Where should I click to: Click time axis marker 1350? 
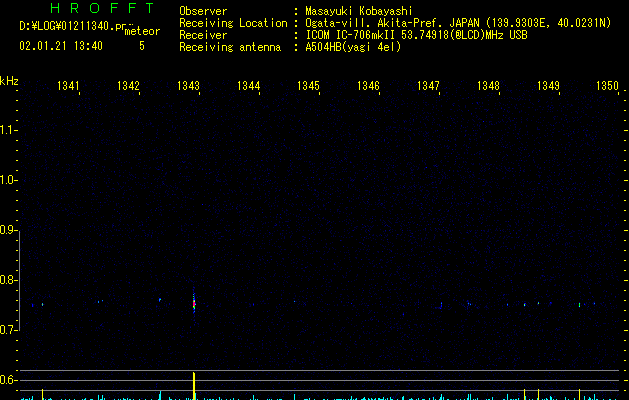607,86
